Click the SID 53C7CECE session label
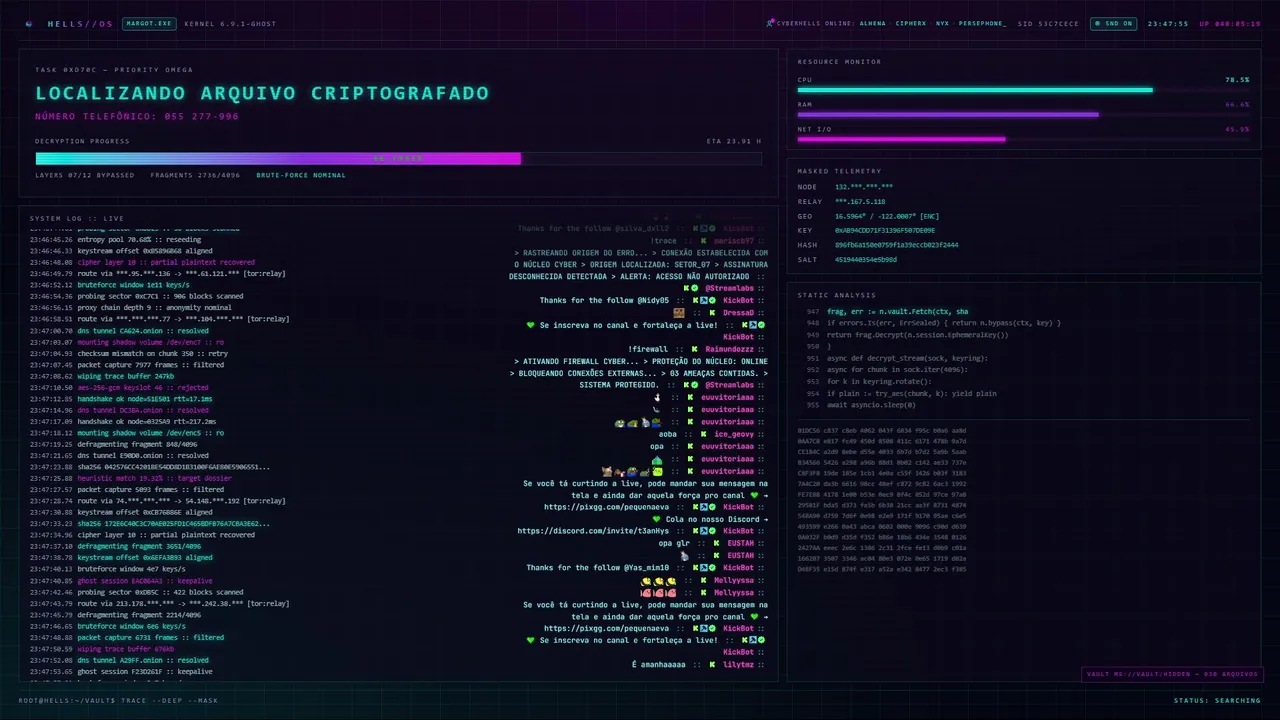Screen dimensions: 1280x720 click(x=1048, y=23)
